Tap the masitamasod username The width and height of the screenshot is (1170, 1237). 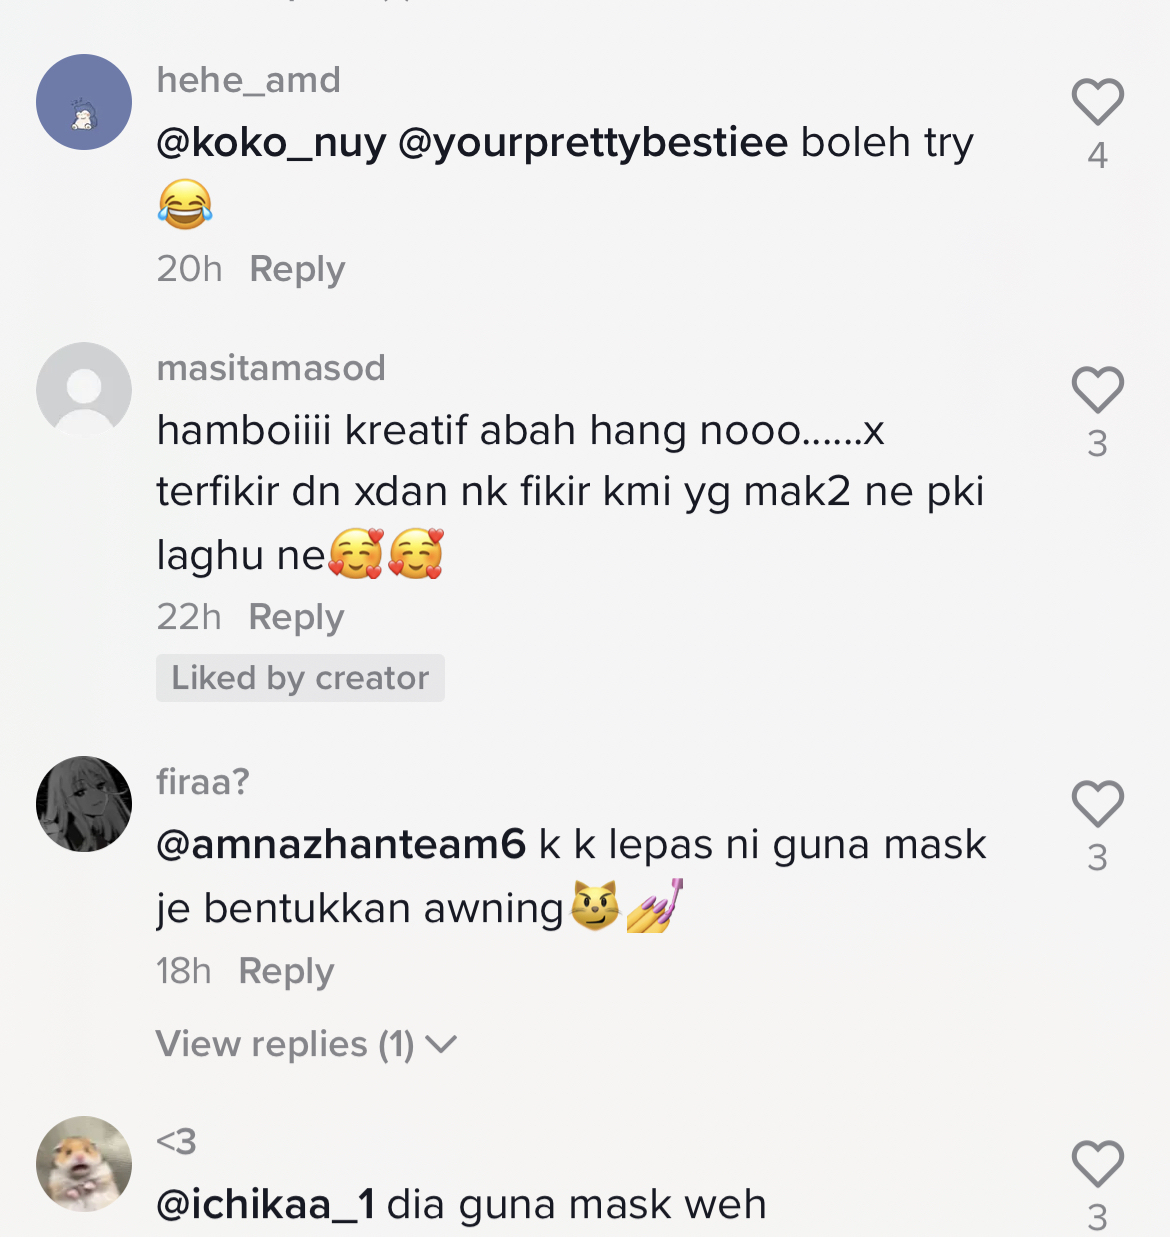[271, 368]
